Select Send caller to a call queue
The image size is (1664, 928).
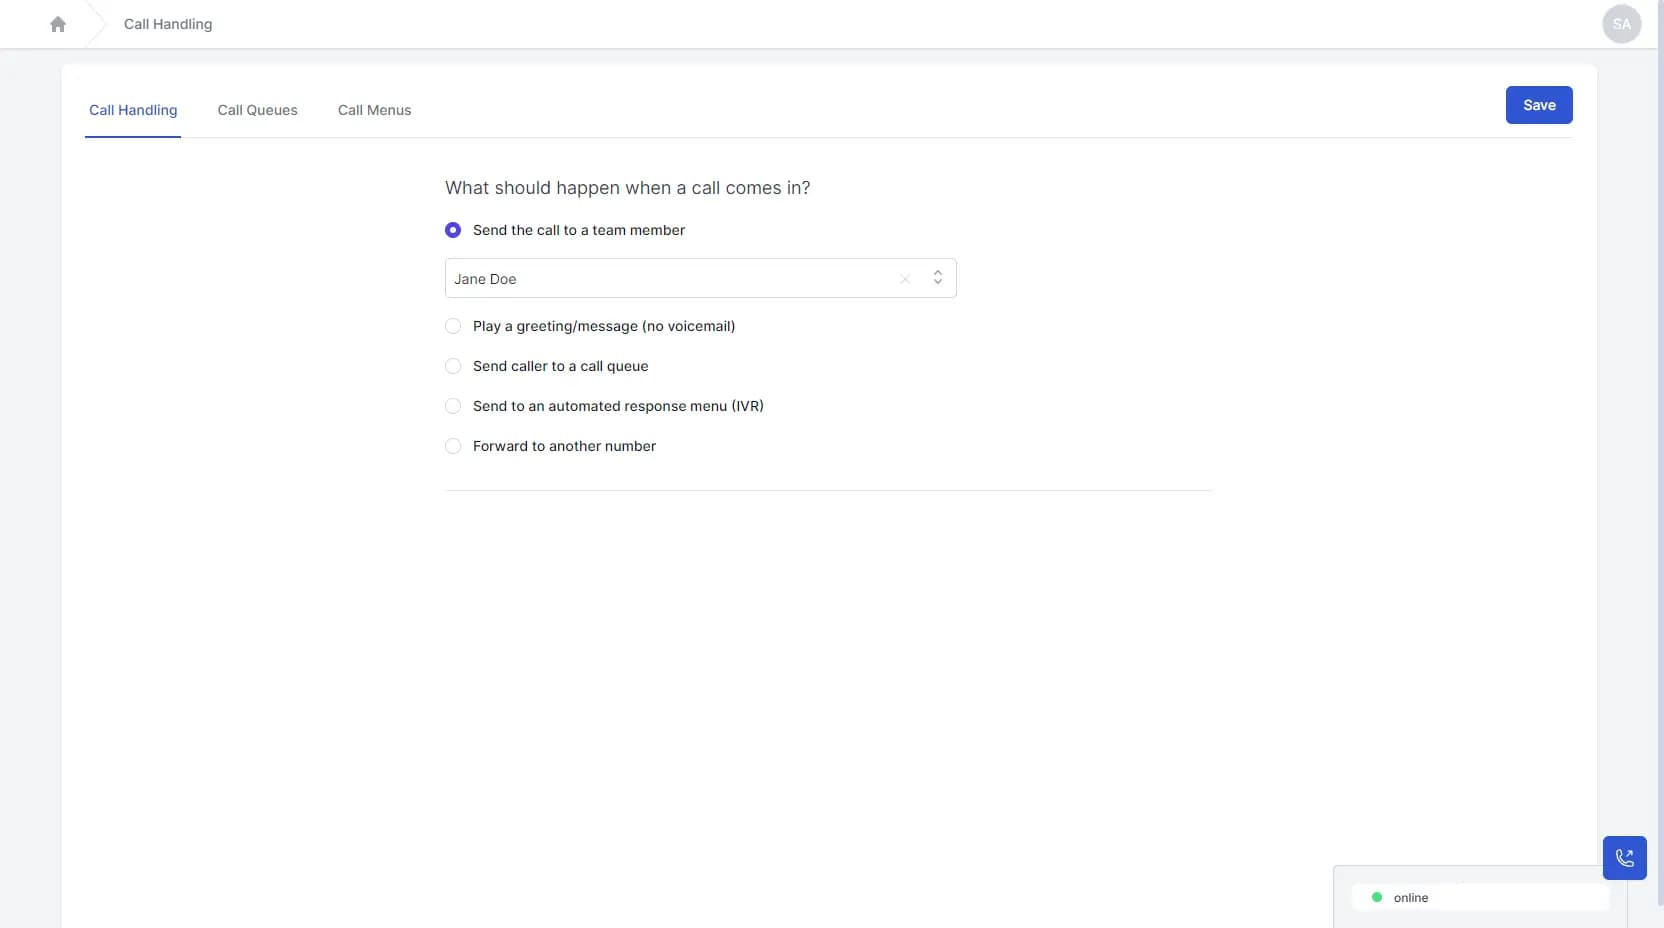click(453, 366)
